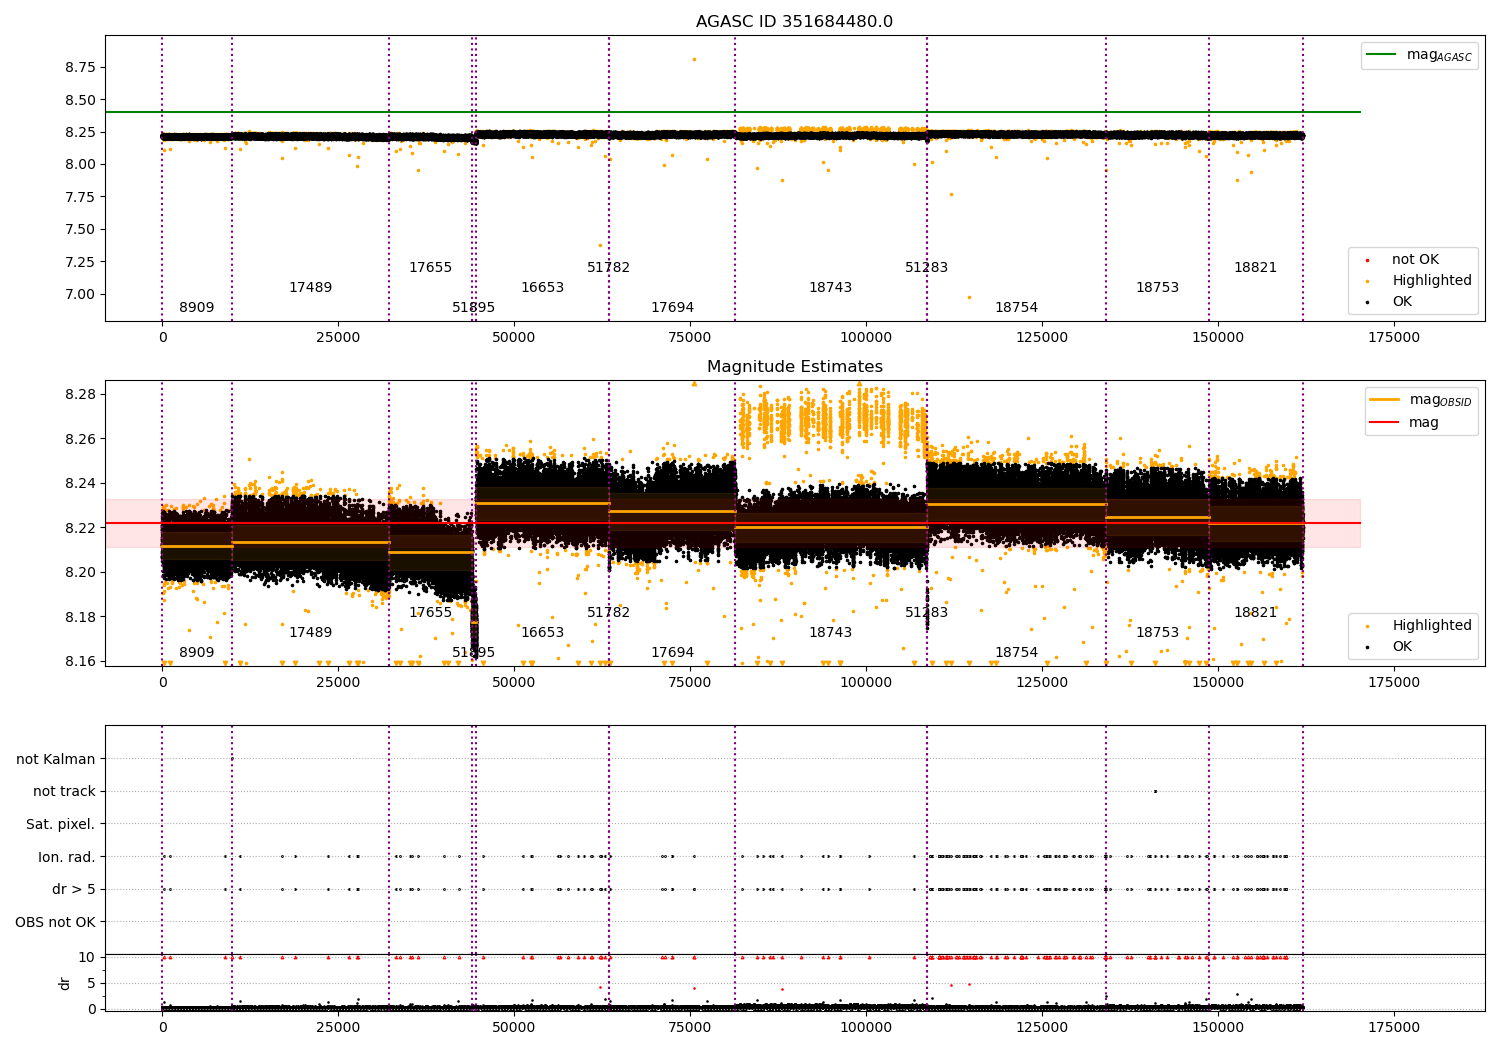Click the rotated 'dr' y-axis label

pyautogui.click(x=65, y=983)
